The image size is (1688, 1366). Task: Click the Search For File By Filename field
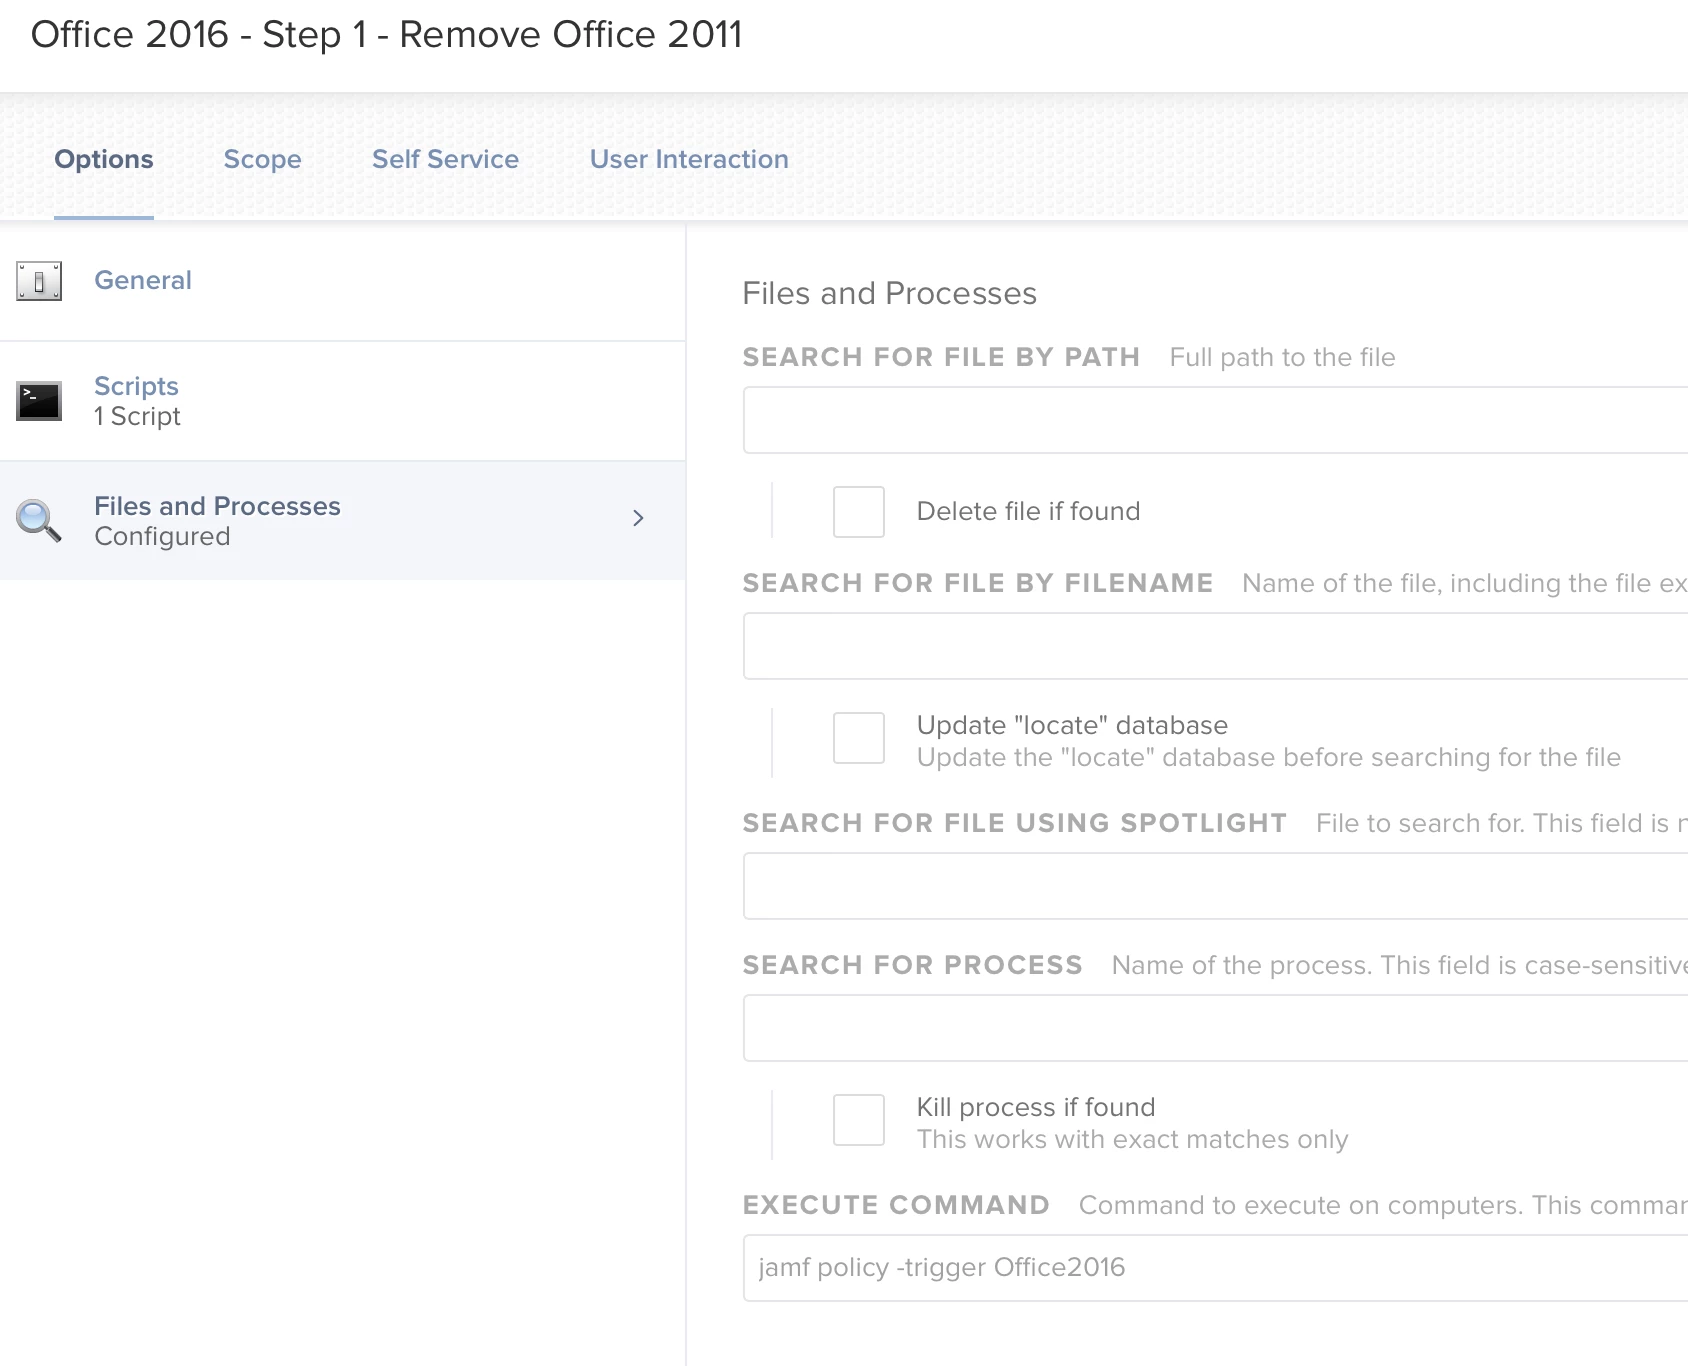tap(1215, 646)
